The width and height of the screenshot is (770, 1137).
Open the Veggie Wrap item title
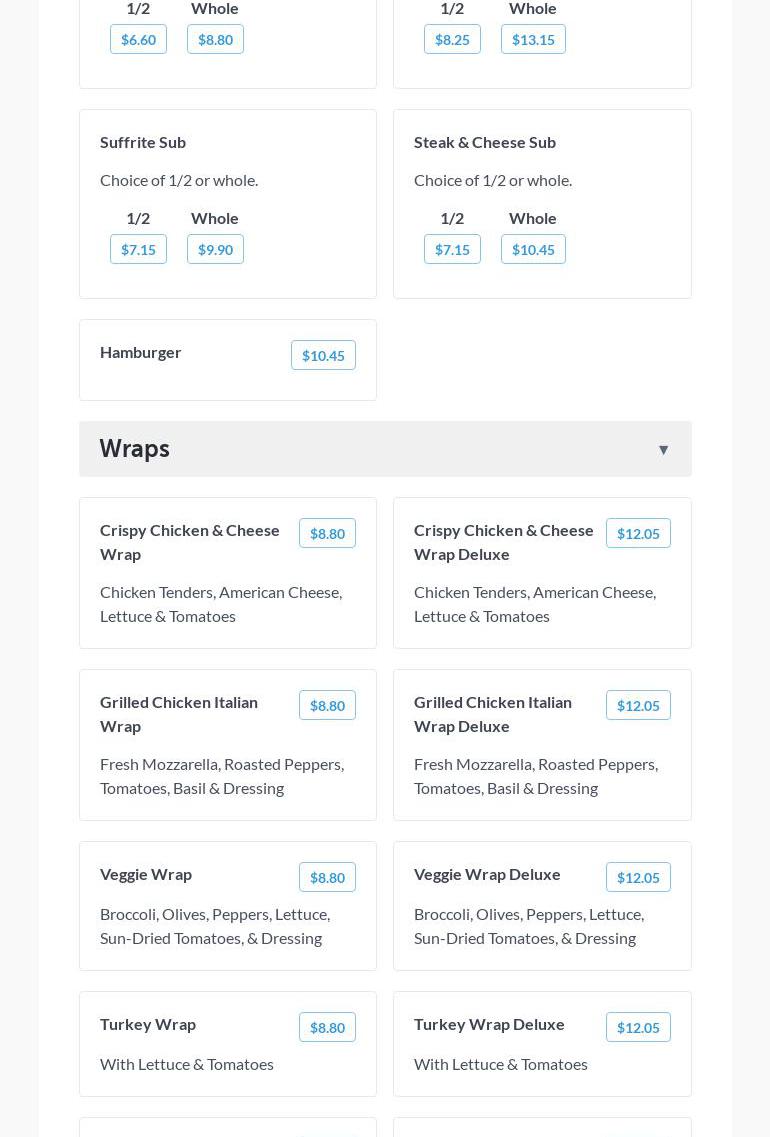(x=146, y=874)
